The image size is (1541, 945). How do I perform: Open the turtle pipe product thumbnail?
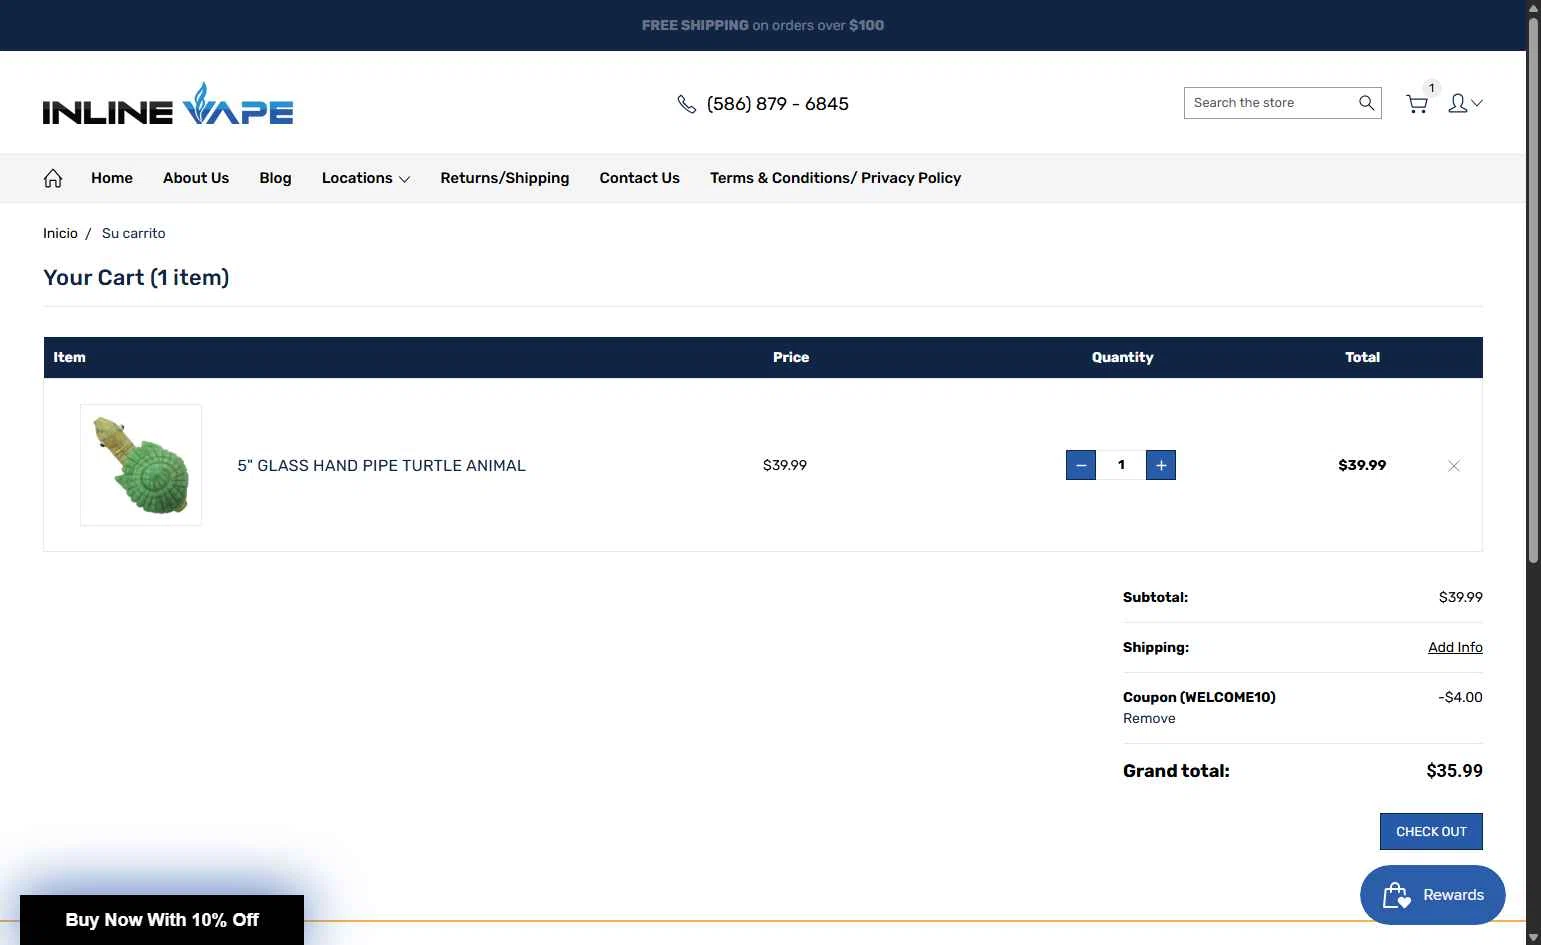(141, 465)
